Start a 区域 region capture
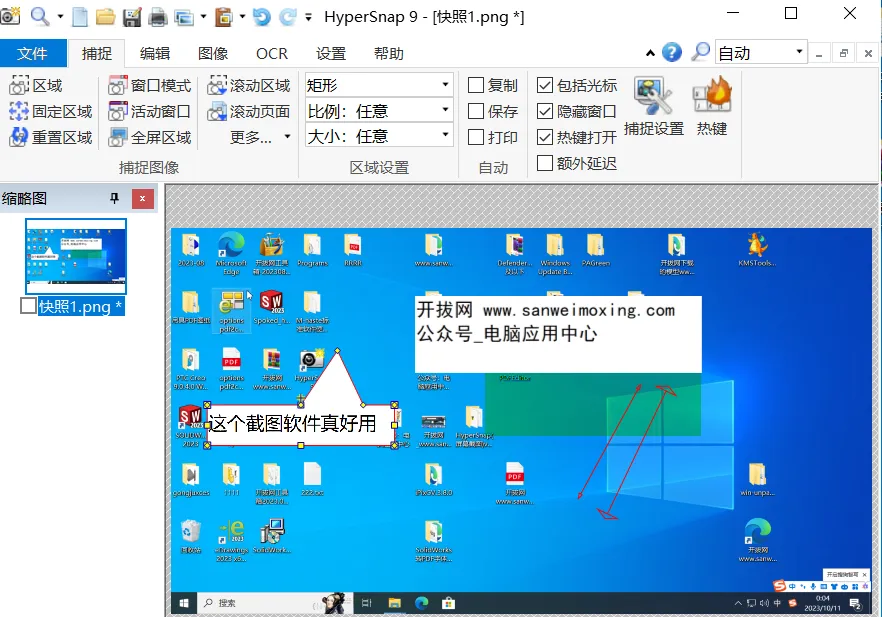The width and height of the screenshot is (882, 617). click(x=35, y=85)
